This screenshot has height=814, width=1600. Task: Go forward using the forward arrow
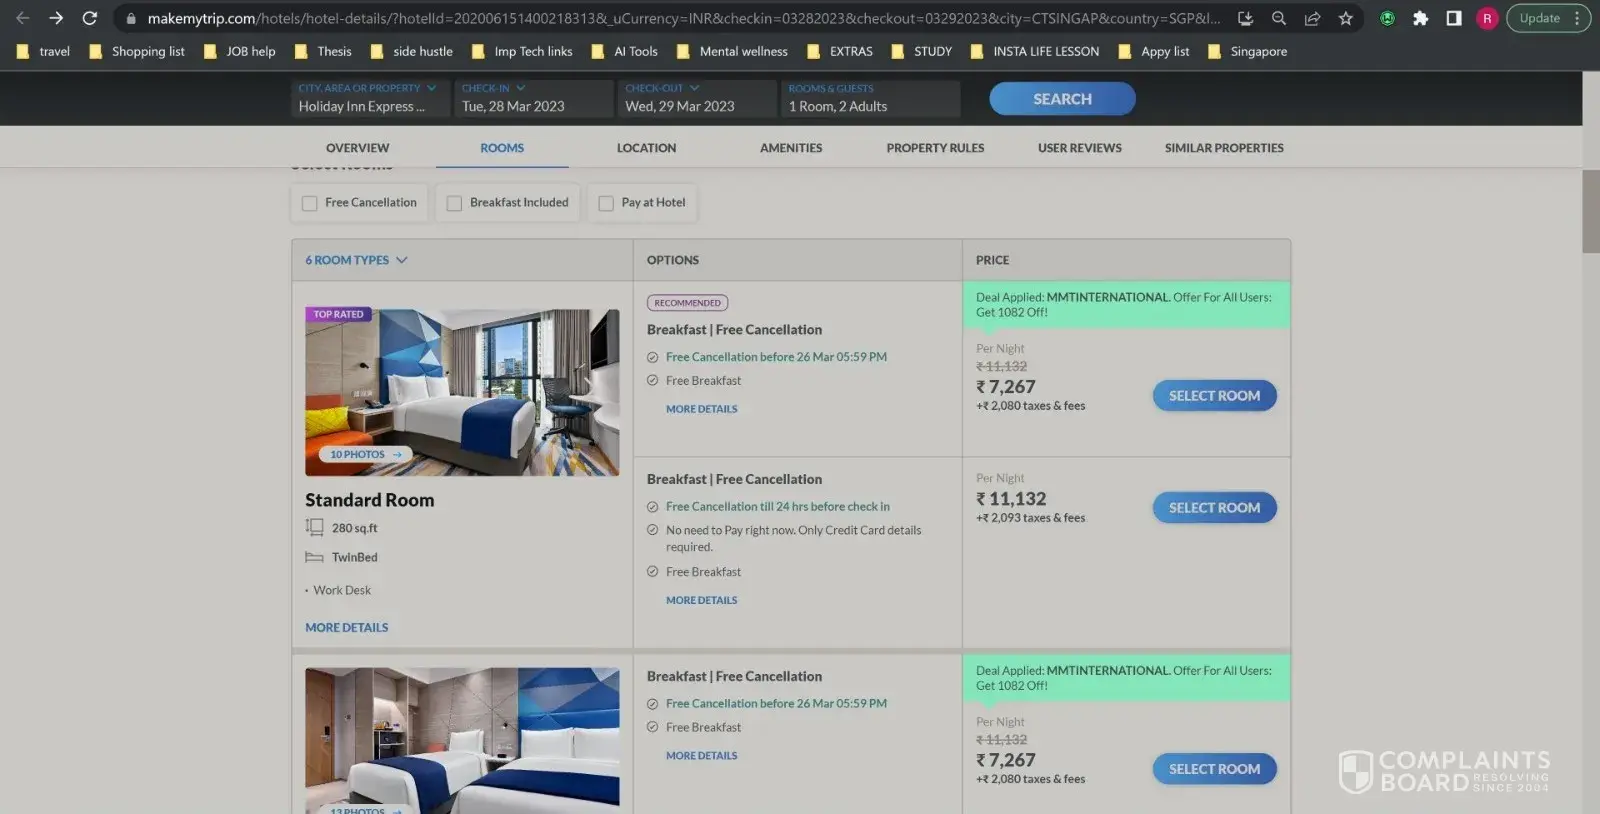[x=56, y=18]
